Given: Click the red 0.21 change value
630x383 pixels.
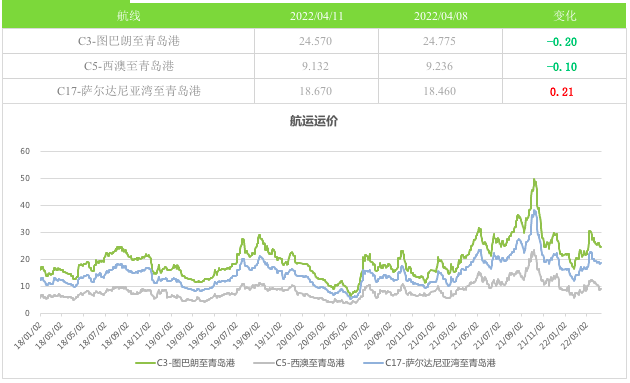Looking at the screenshot, I should [562, 92].
